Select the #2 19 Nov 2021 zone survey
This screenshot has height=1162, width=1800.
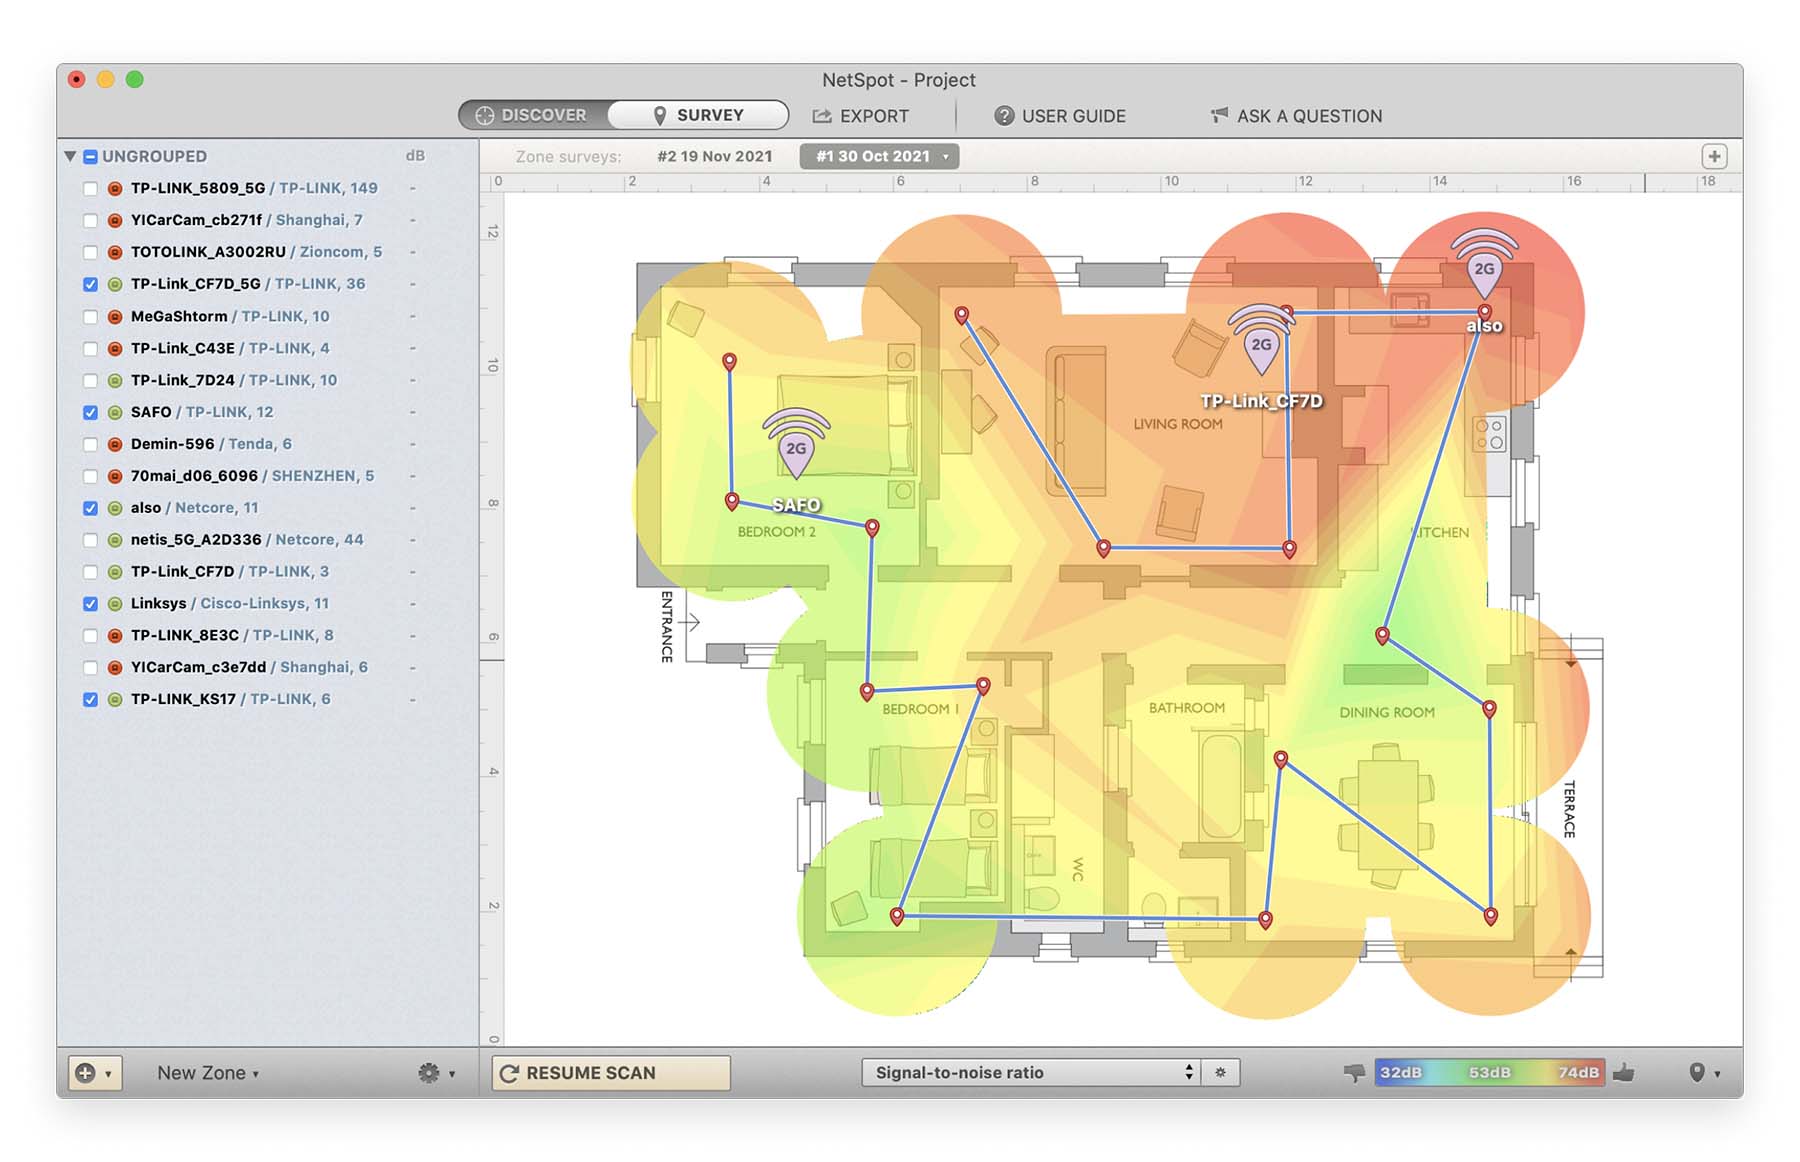click(x=715, y=156)
